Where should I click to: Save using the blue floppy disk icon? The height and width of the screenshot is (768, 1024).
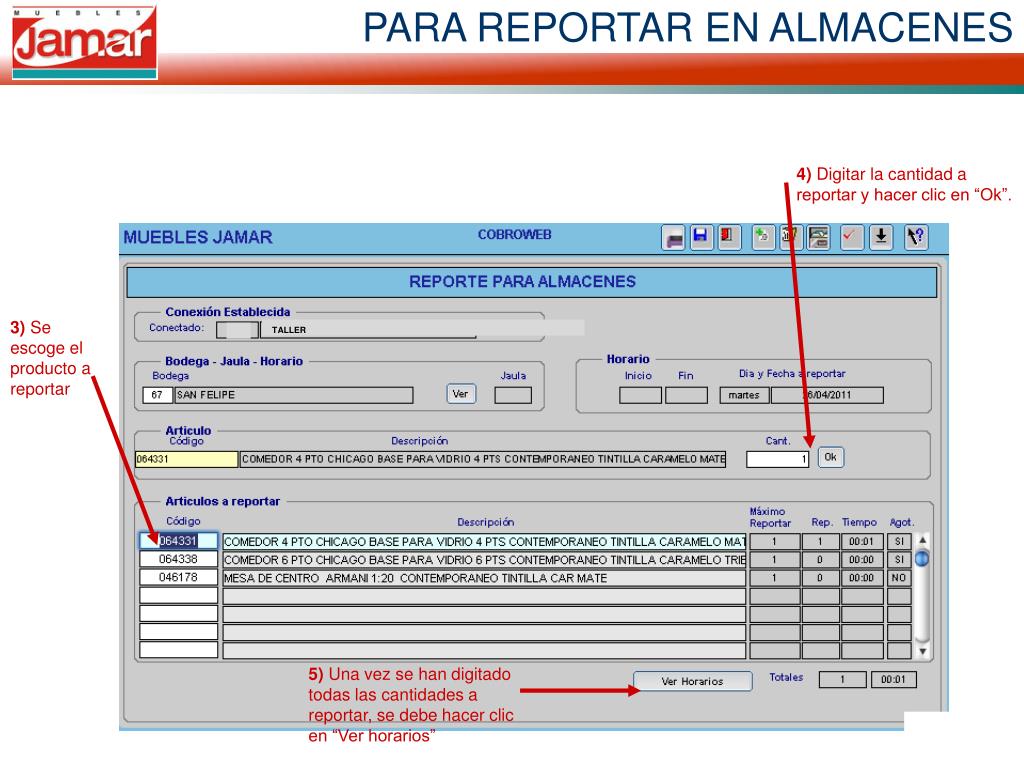click(701, 237)
